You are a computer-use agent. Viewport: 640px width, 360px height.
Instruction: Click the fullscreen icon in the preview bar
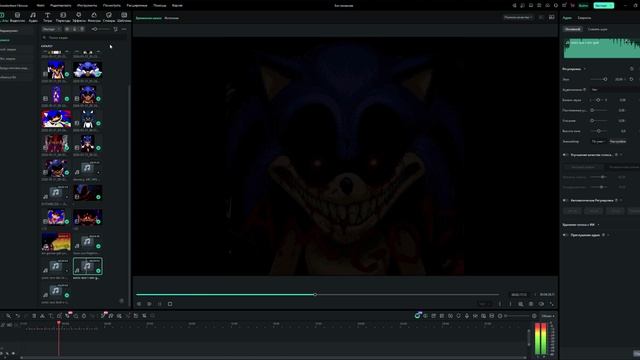[552, 304]
